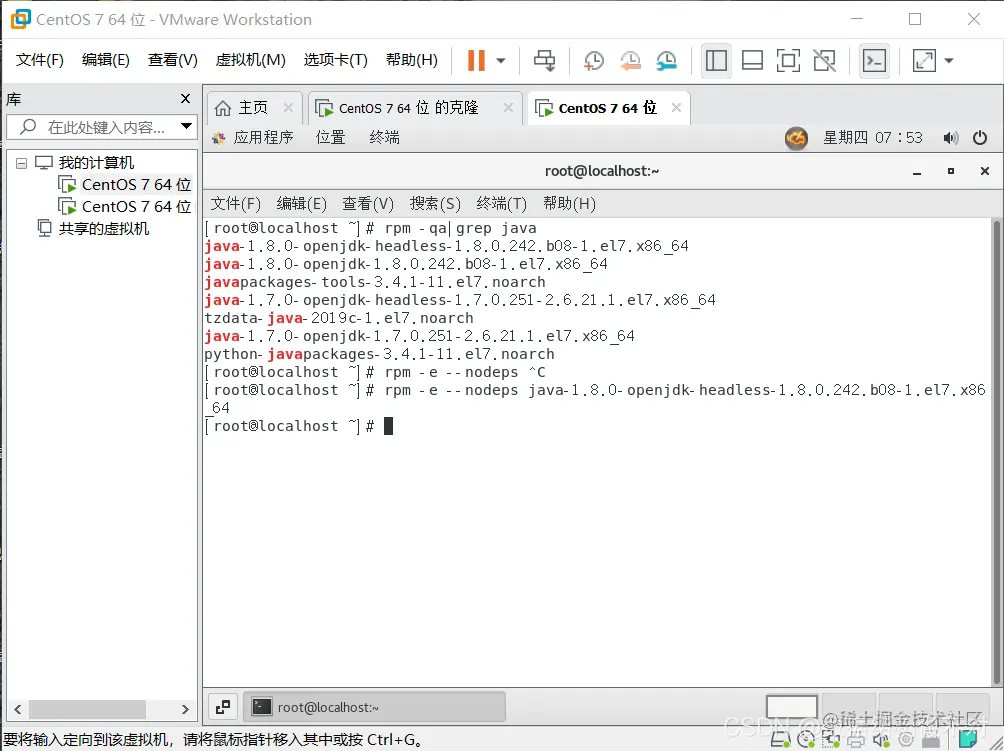Screen dimensions: 1004x751
Task: Click the enter full screen icon
Action: pyautogui.click(x=788, y=61)
